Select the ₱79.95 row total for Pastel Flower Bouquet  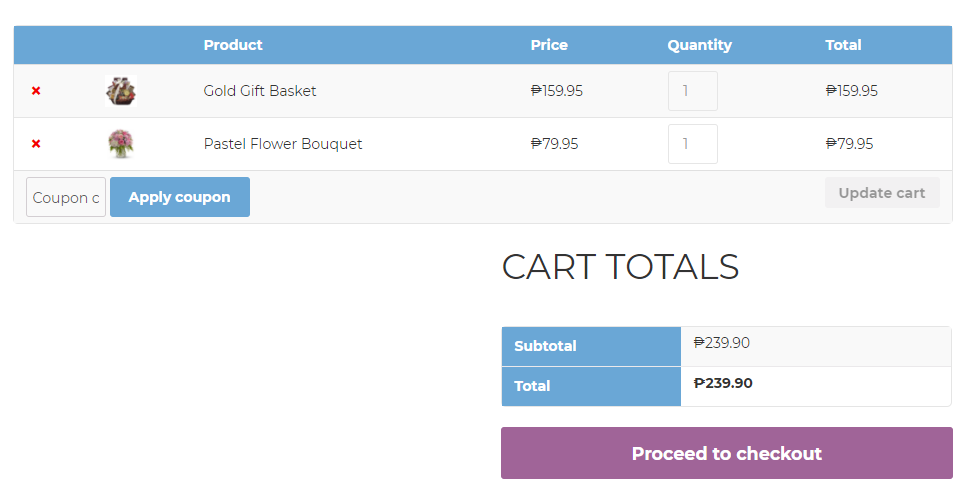849,144
